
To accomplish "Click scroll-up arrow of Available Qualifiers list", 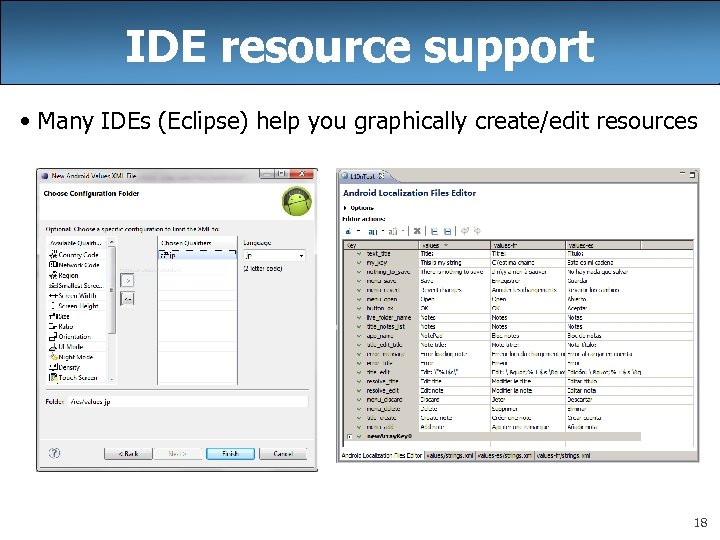I will (112, 242).
